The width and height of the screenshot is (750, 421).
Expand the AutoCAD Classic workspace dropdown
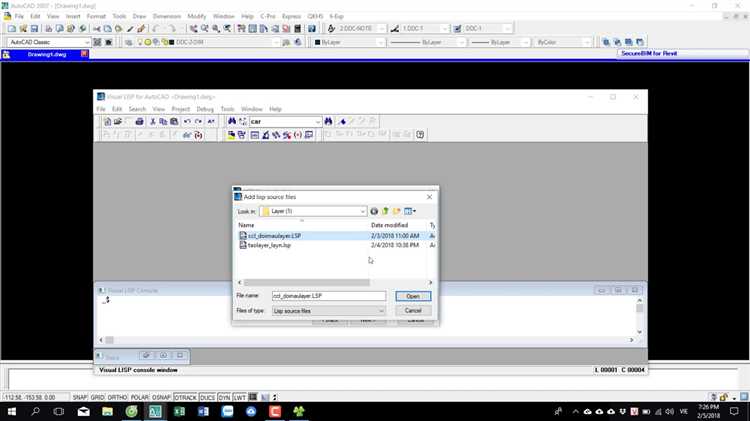(87, 43)
